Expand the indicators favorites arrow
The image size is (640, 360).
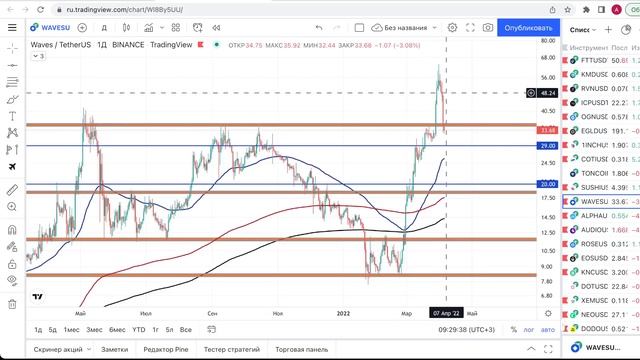162,28
